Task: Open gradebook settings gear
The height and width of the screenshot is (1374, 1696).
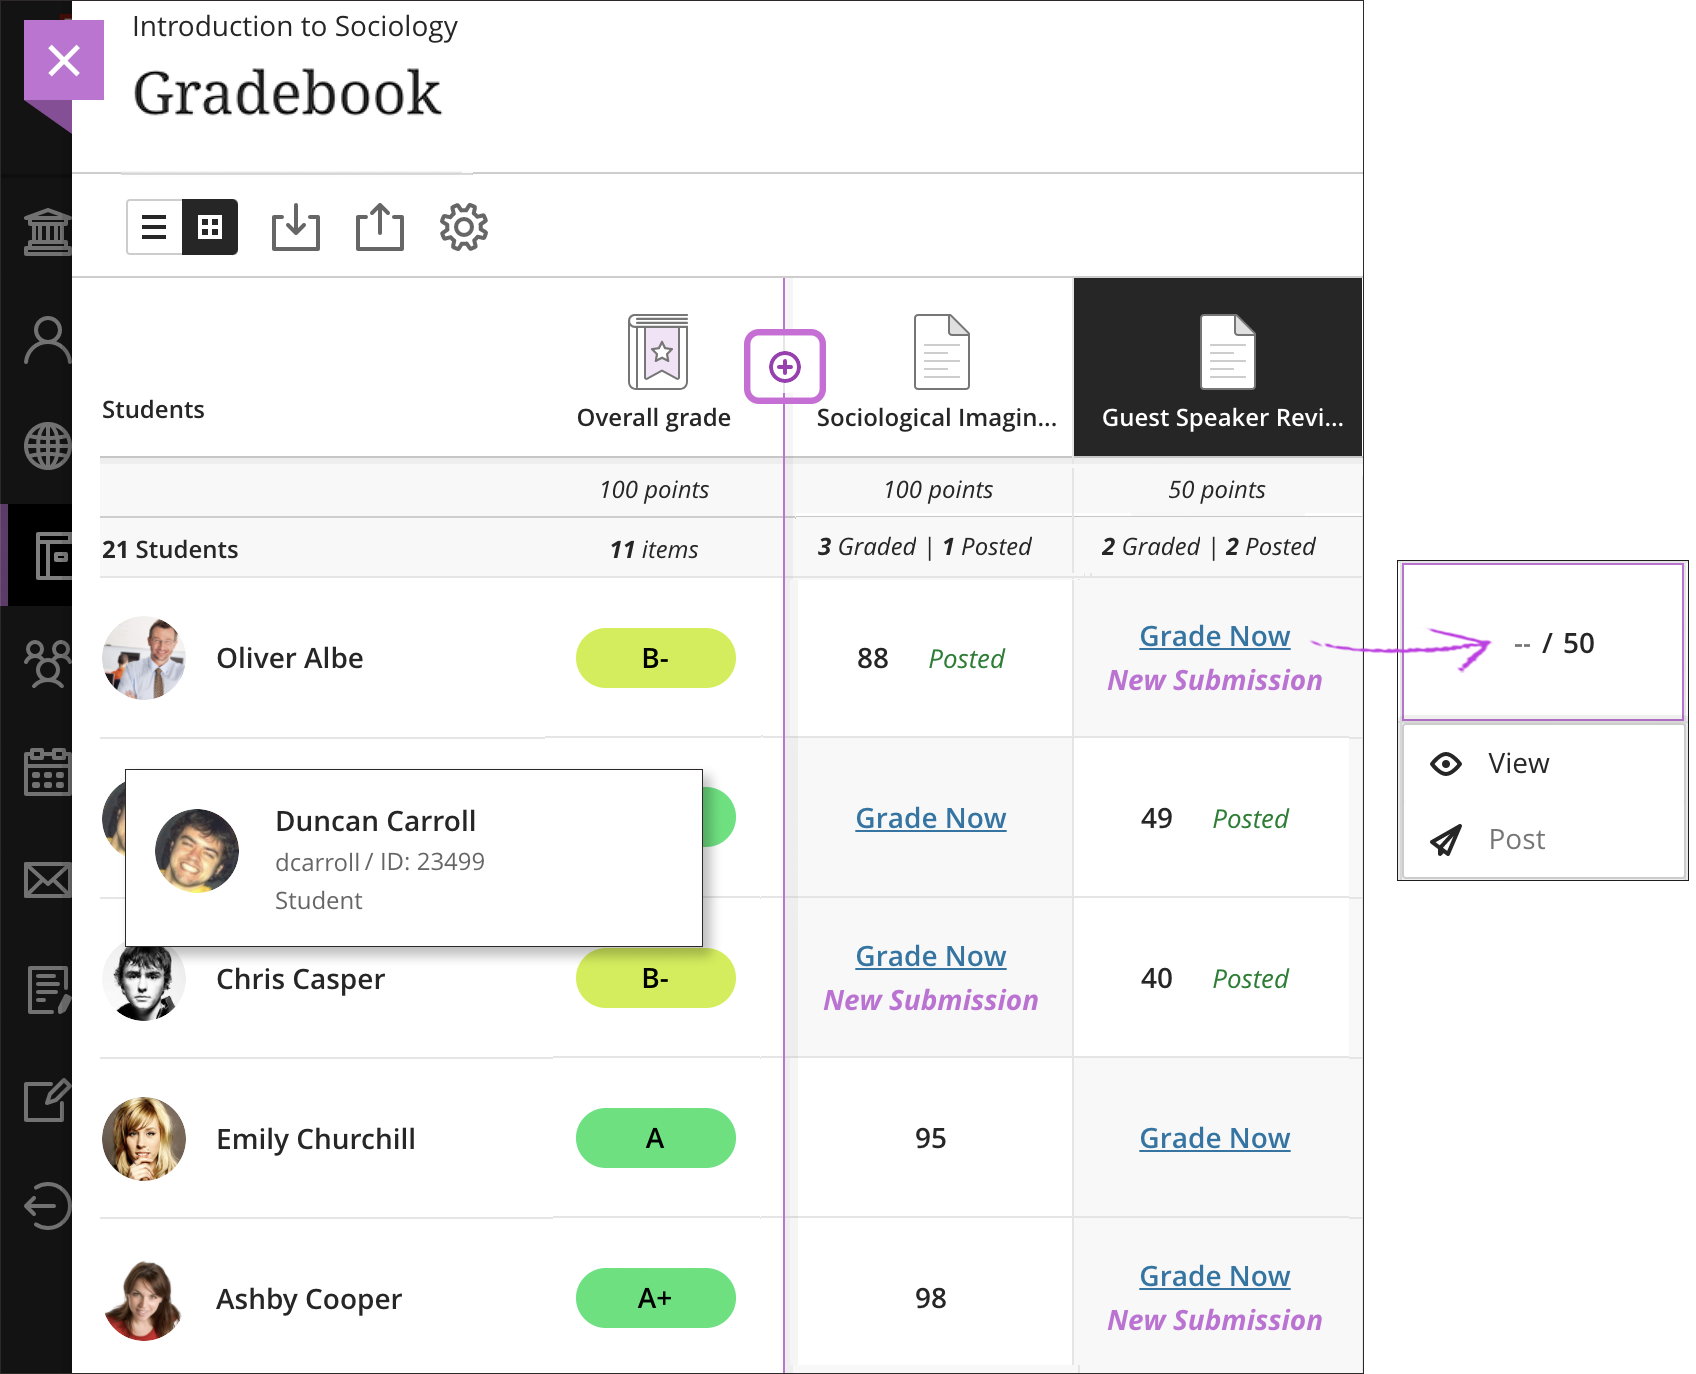Action: pyautogui.click(x=464, y=227)
